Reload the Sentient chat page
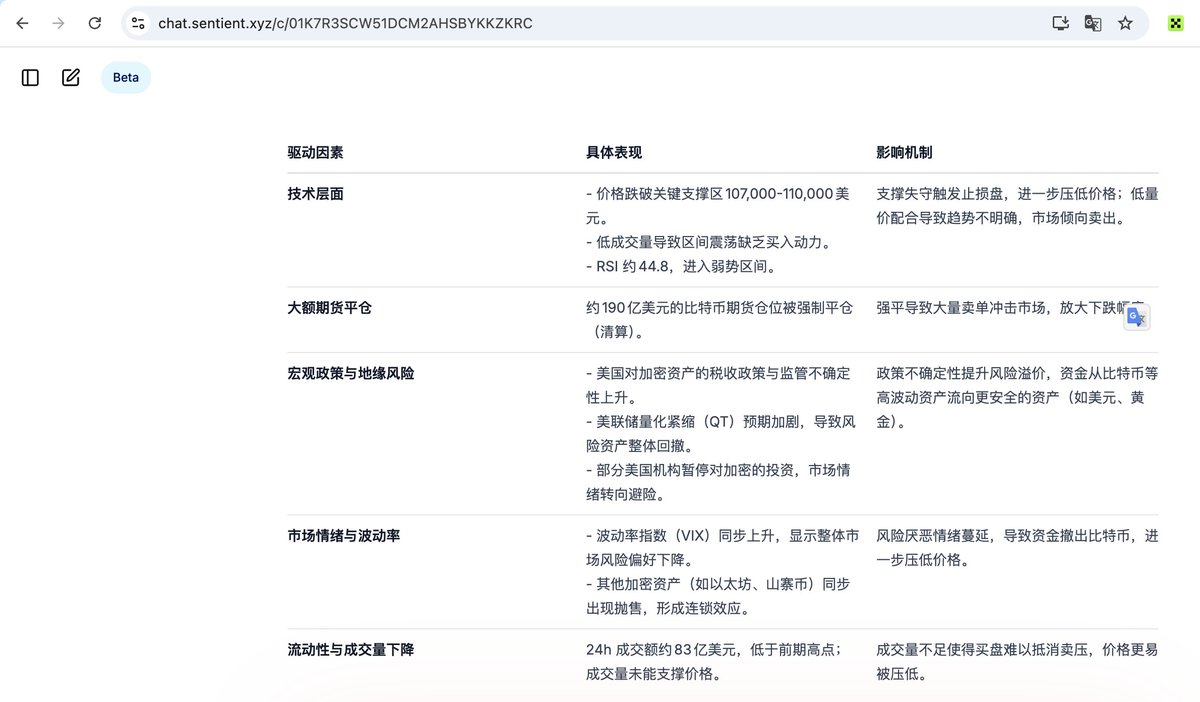The width and height of the screenshot is (1200, 702). coord(94,23)
